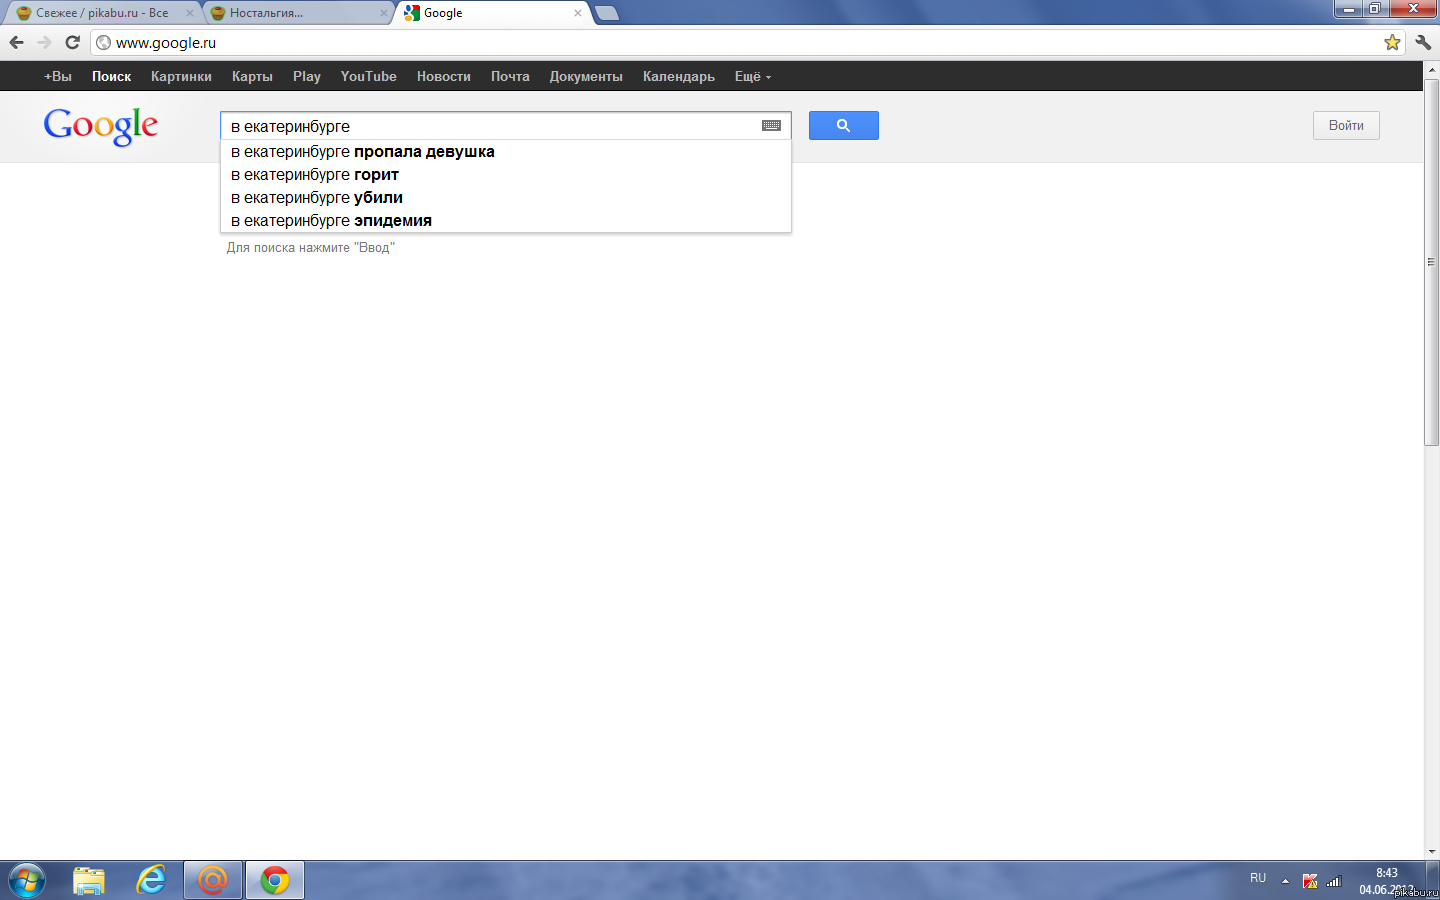The width and height of the screenshot is (1440, 900).
Task: Switch to the Свежее / pikabu.ru tab
Action: [x=102, y=13]
